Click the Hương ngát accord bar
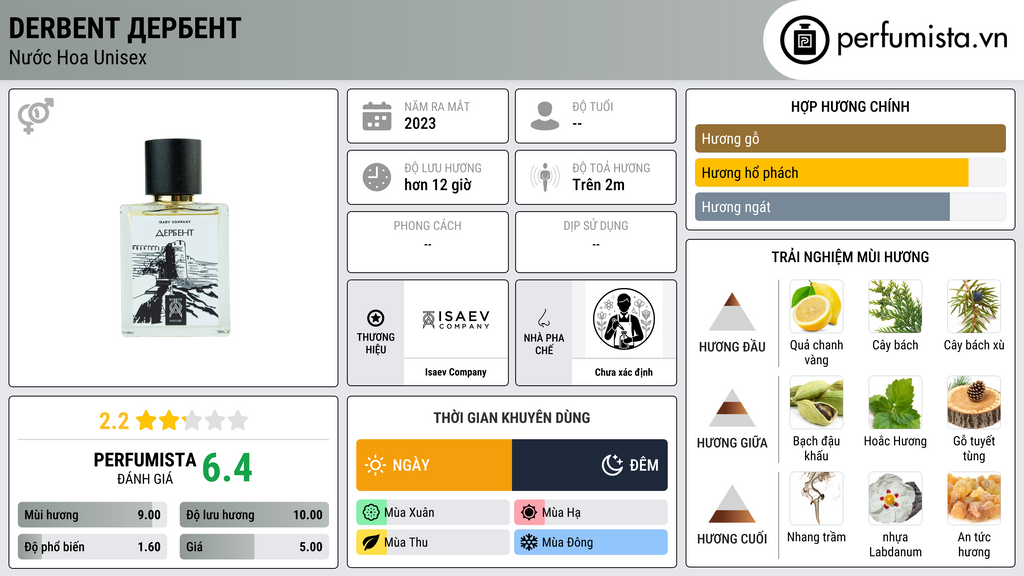Viewport: 1024px width, 576px height. 850,206
